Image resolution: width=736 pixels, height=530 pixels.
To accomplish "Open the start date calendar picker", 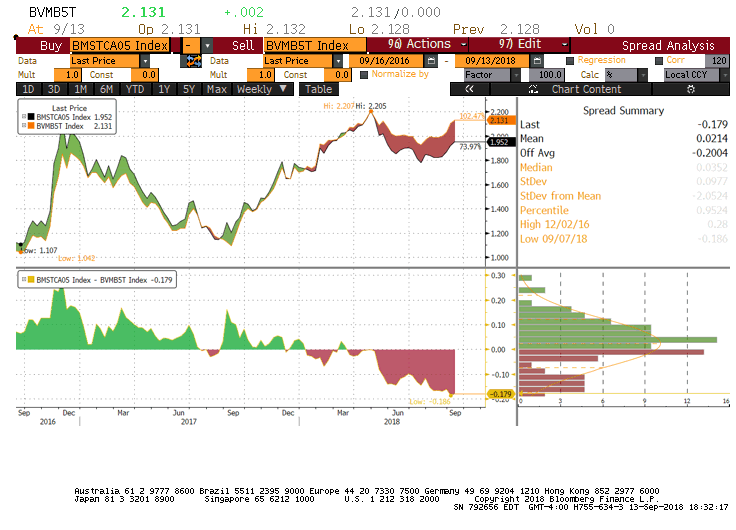I will point(429,61).
